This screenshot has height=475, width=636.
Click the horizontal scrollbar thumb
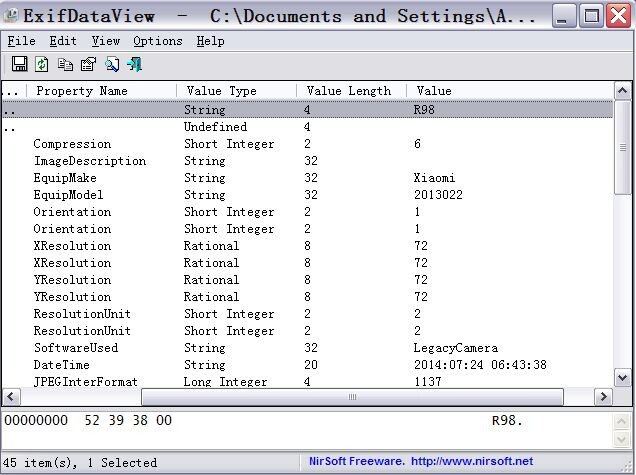[x=352, y=396]
